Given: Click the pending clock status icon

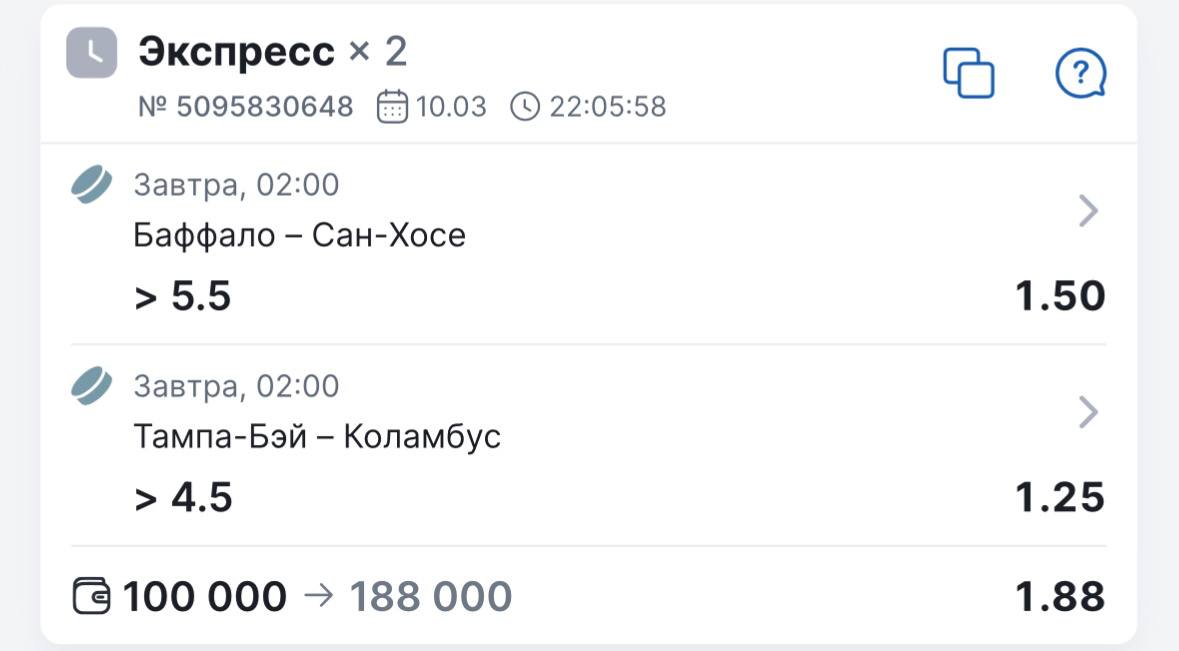Looking at the screenshot, I should [92, 53].
